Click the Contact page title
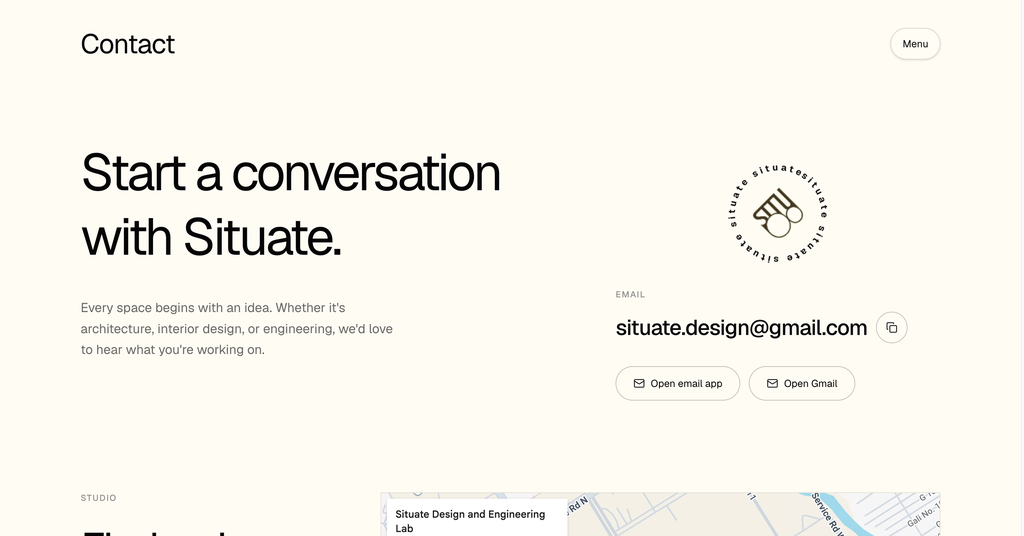The height and width of the screenshot is (536, 1024). 127,44
